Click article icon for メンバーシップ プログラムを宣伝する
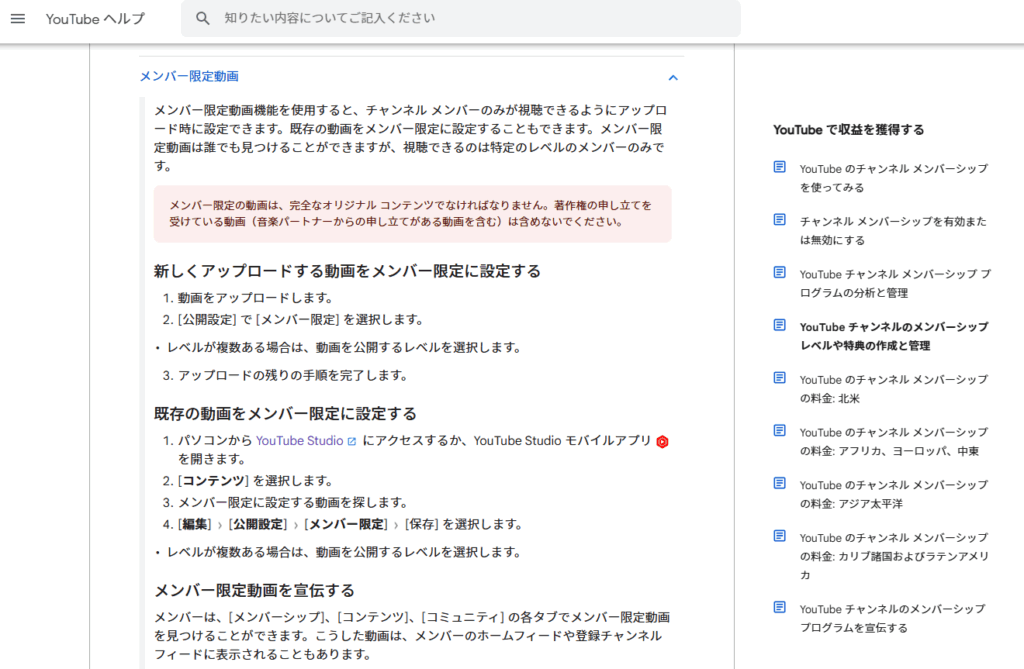1024x669 pixels. click(x=780, y=608)
